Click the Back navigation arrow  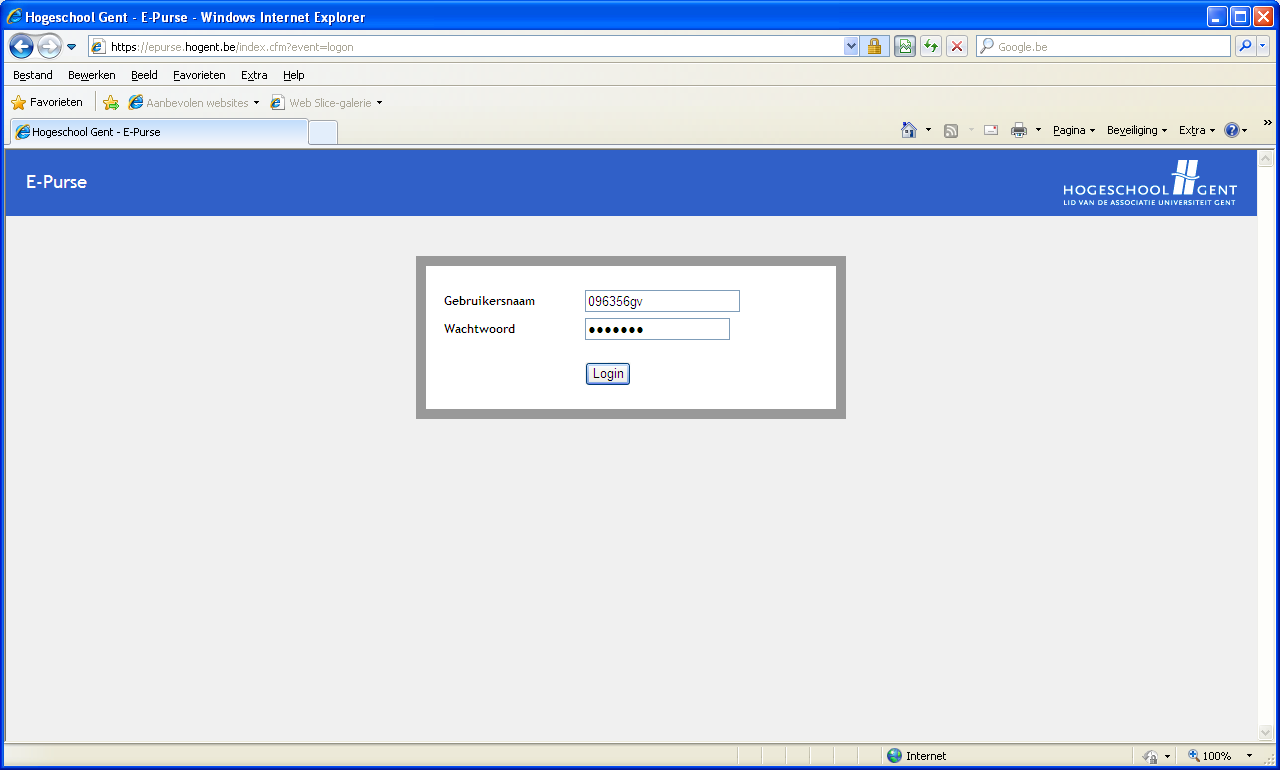[22, 46]
